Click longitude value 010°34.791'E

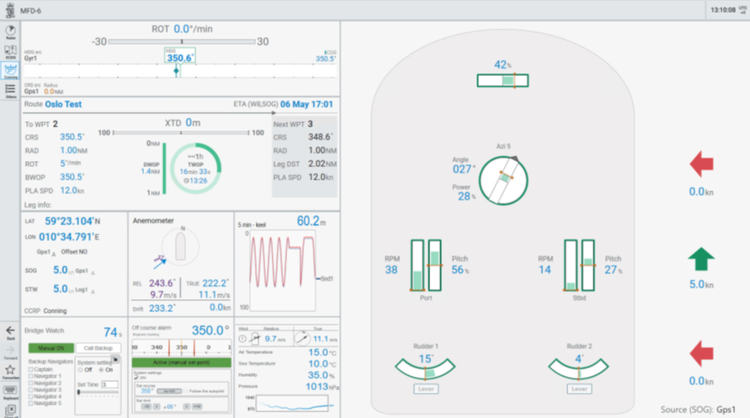click(69, 237)
